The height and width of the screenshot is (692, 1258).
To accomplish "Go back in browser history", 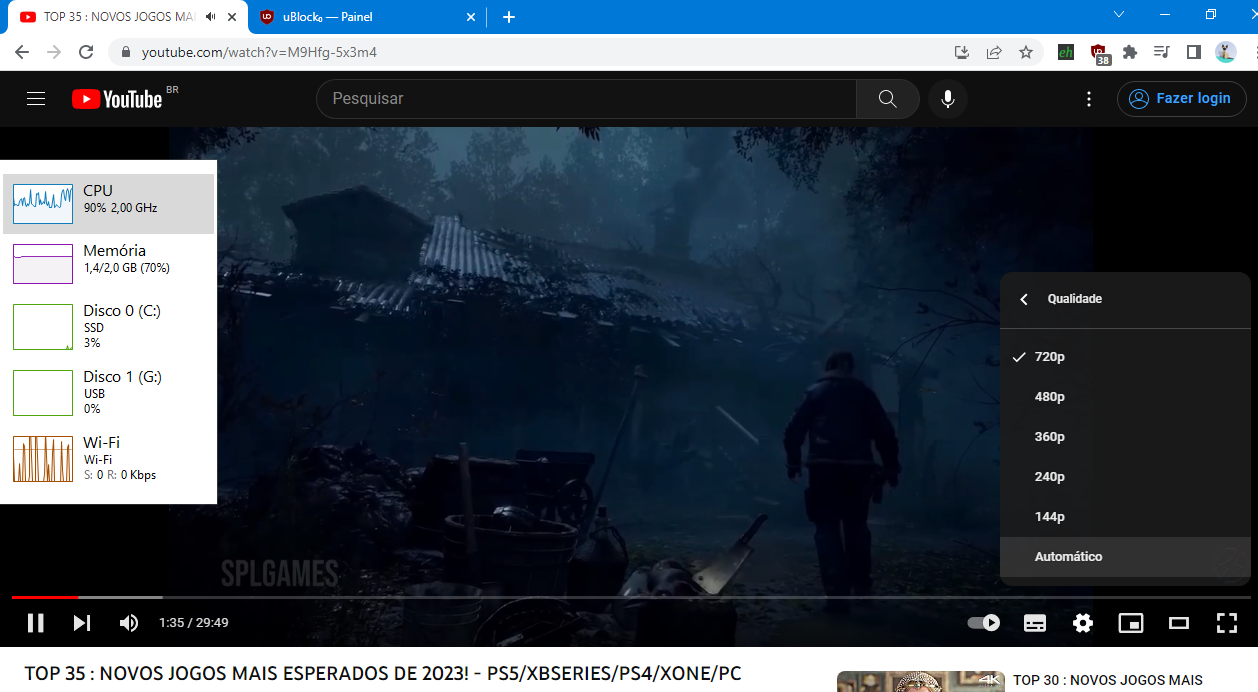I will point(22,52).
